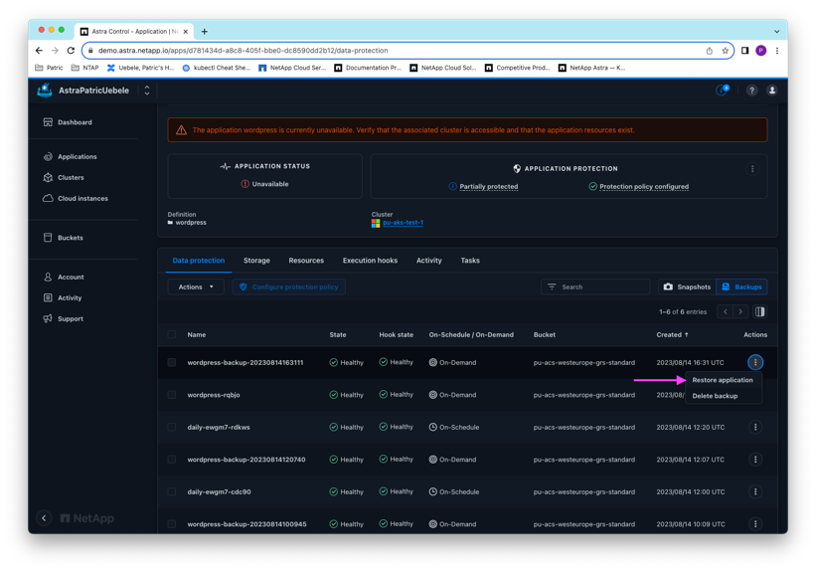Image resolution: width=816 pixels, height=571 pixels.
Task: Click the Partially protected link
Action: pos(488,186)
